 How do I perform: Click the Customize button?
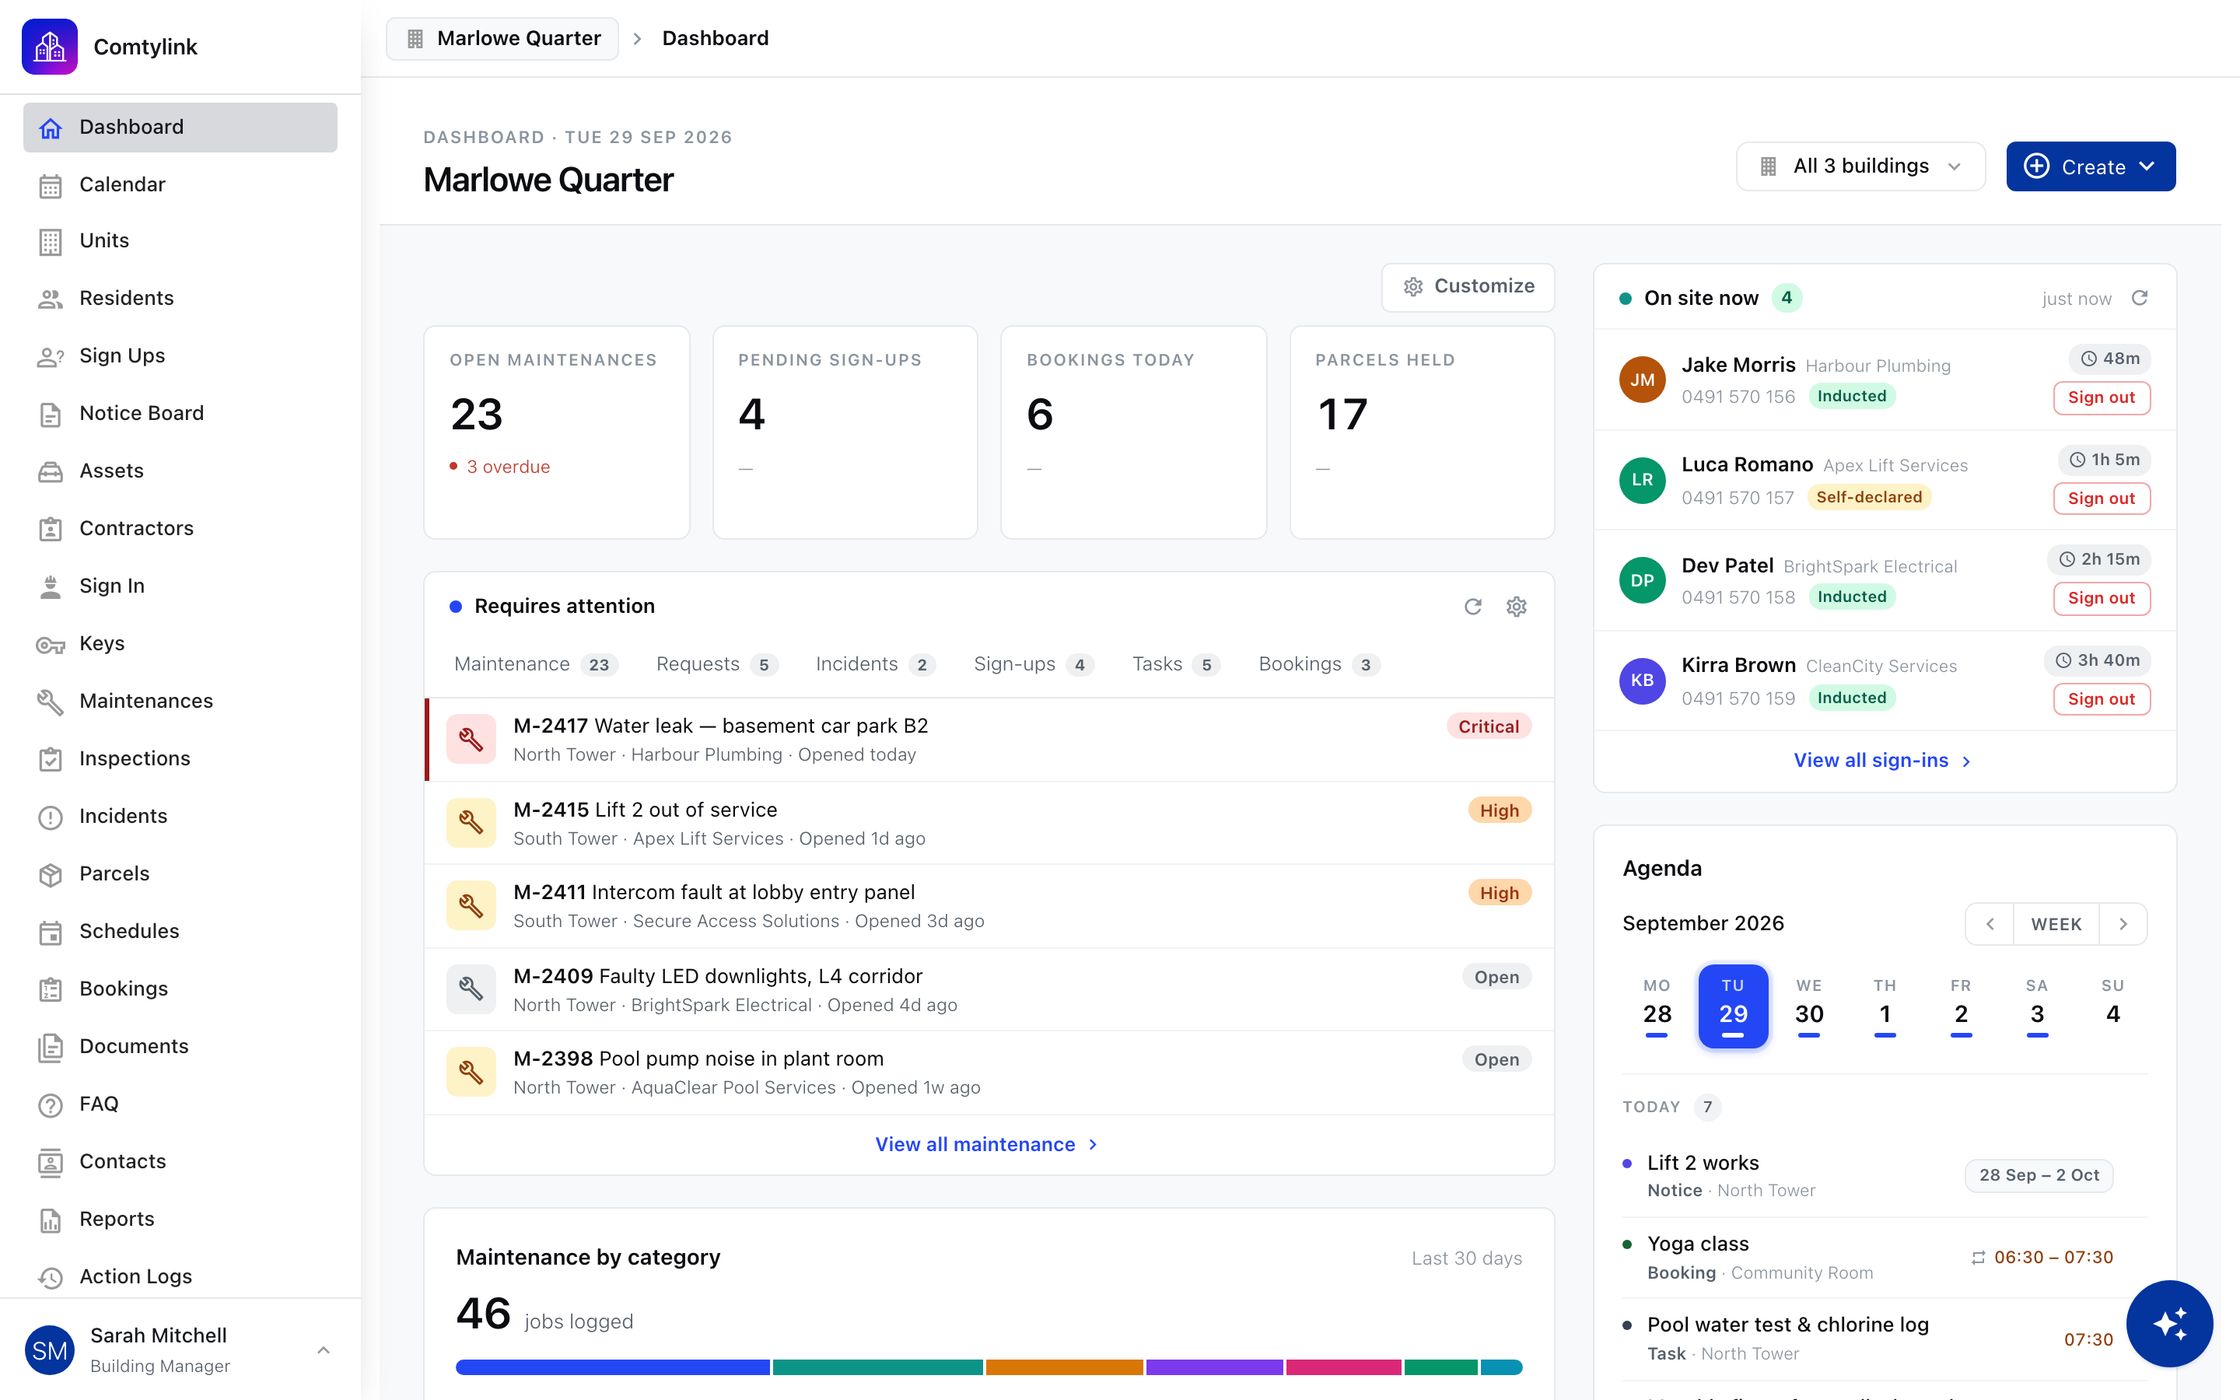pyautogui.click(x=1468, y=287)
